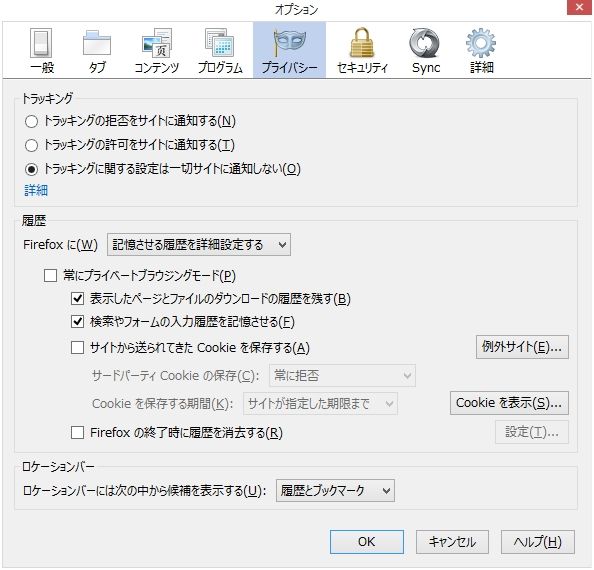Click the Firefox に(W) label

(x=61, y=245)
